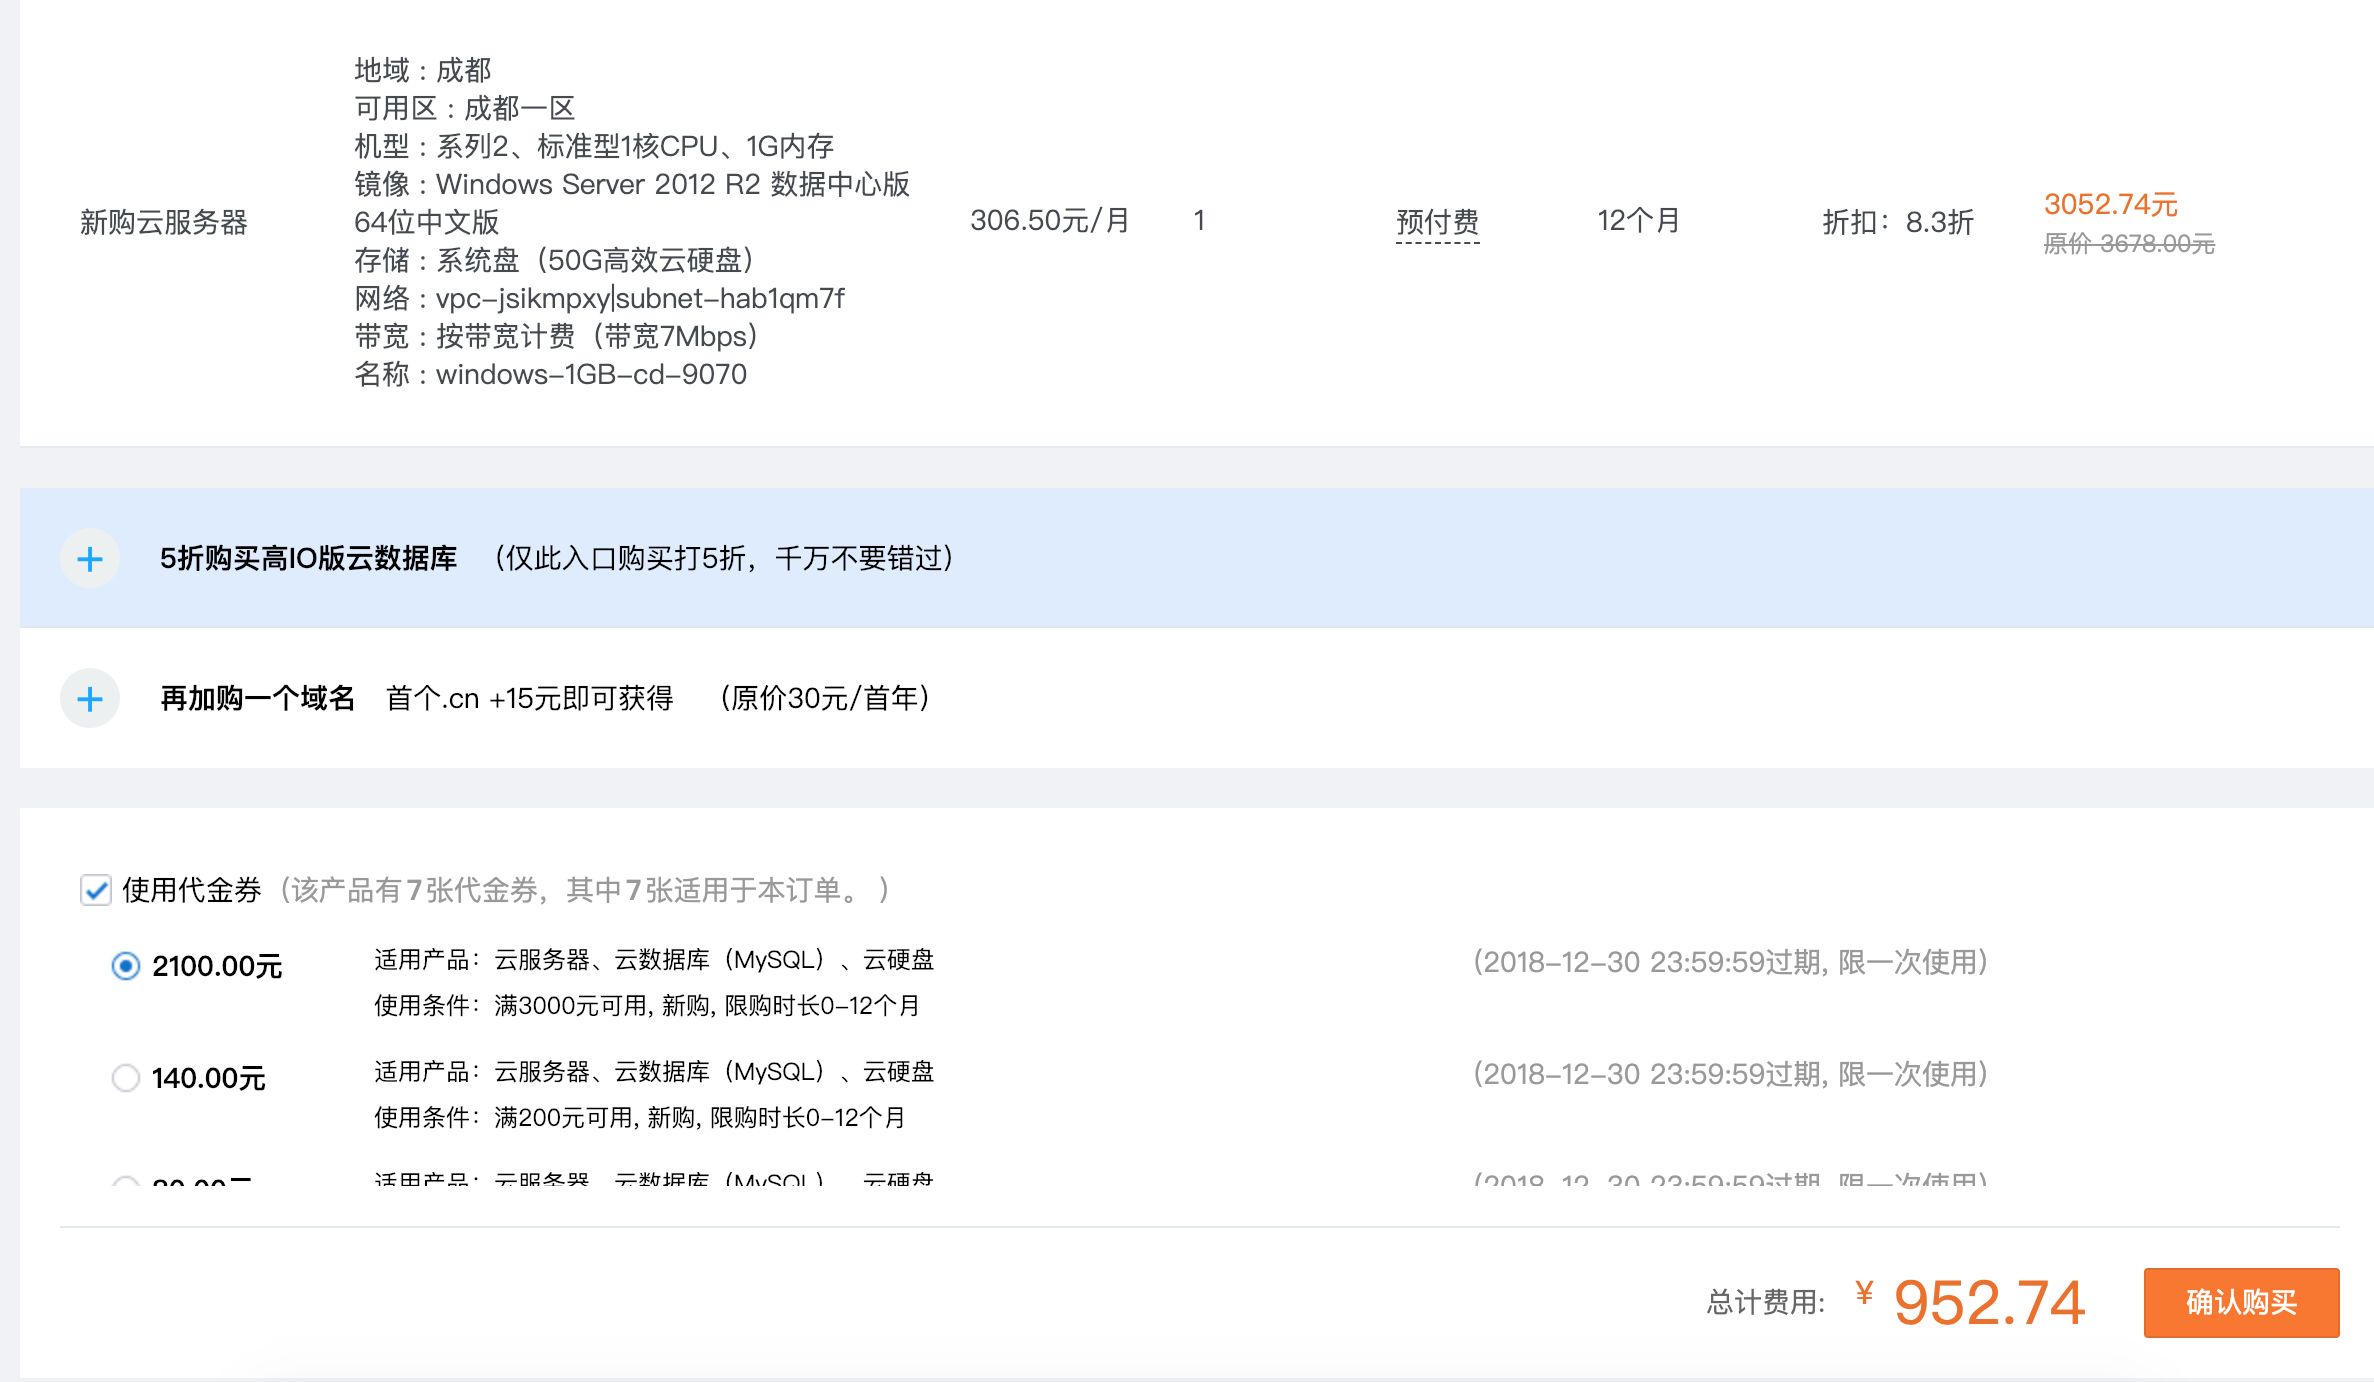This screenshot has width=2374, height=1382.
Task: Click the 折扣: 8.3折 discount text
Action: pos(1897,222)
